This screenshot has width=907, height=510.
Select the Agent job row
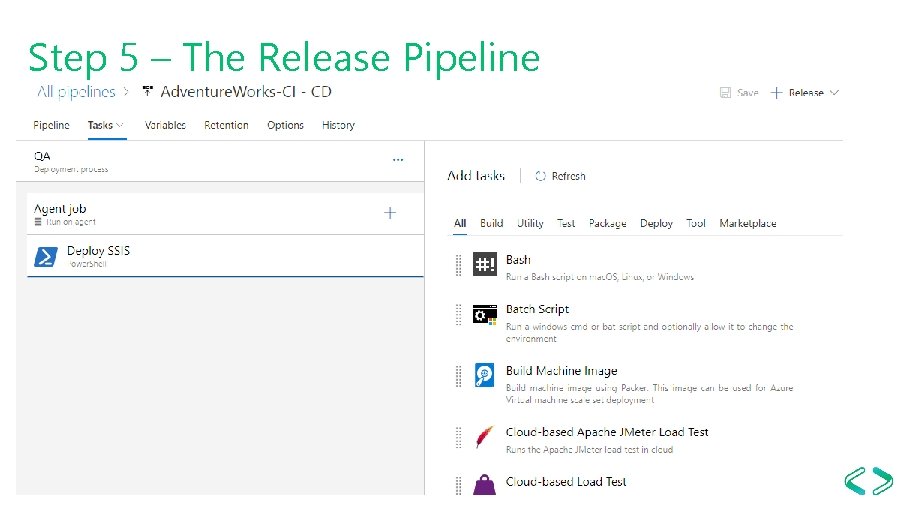click(226, 214)
